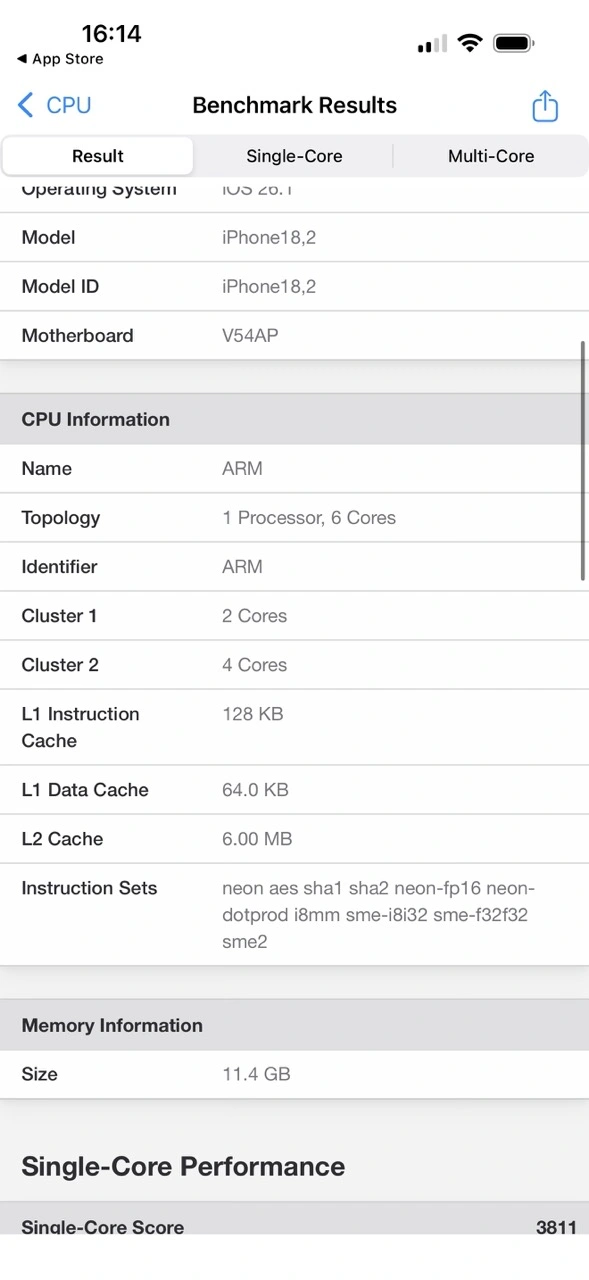Select the Instruction Sets row
The width and height of the screenshot is (589, 1280).
click(294, 914)
